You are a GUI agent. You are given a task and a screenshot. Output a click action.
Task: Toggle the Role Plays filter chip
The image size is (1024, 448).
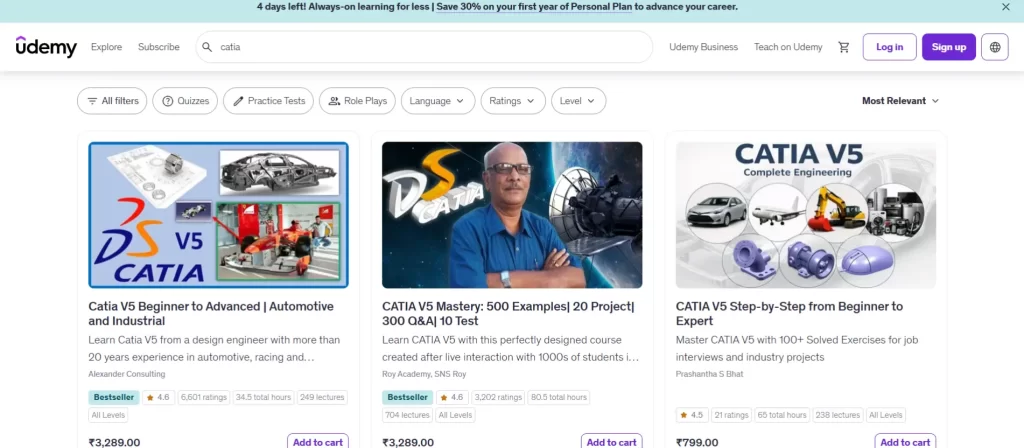point(357,101)
